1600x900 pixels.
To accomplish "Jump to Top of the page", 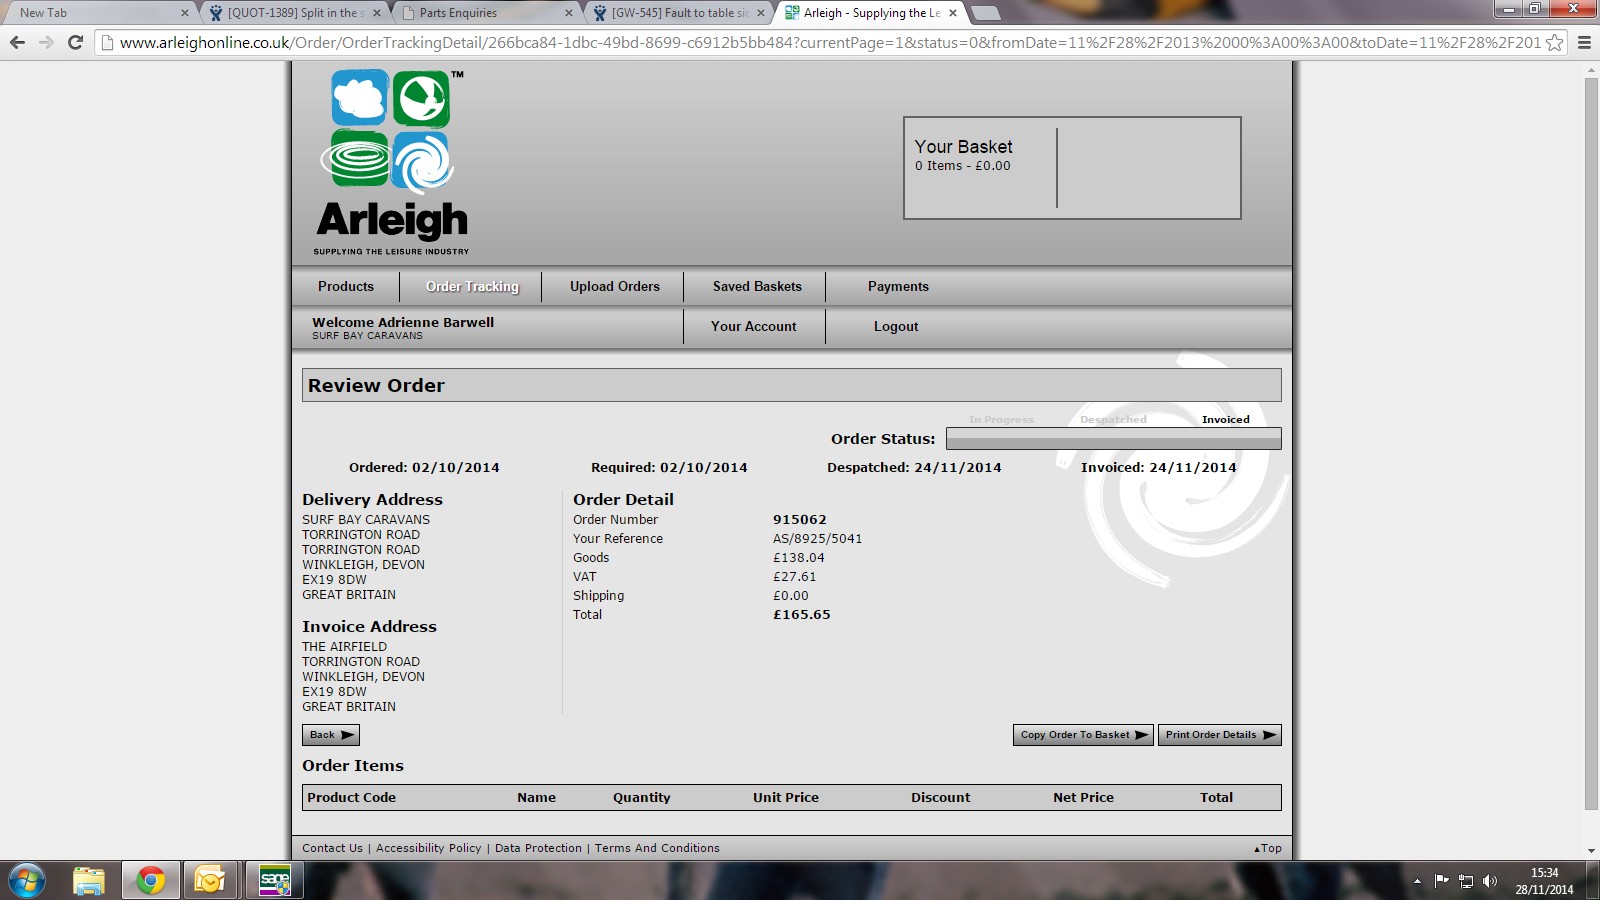I will tap(1268, 848).
